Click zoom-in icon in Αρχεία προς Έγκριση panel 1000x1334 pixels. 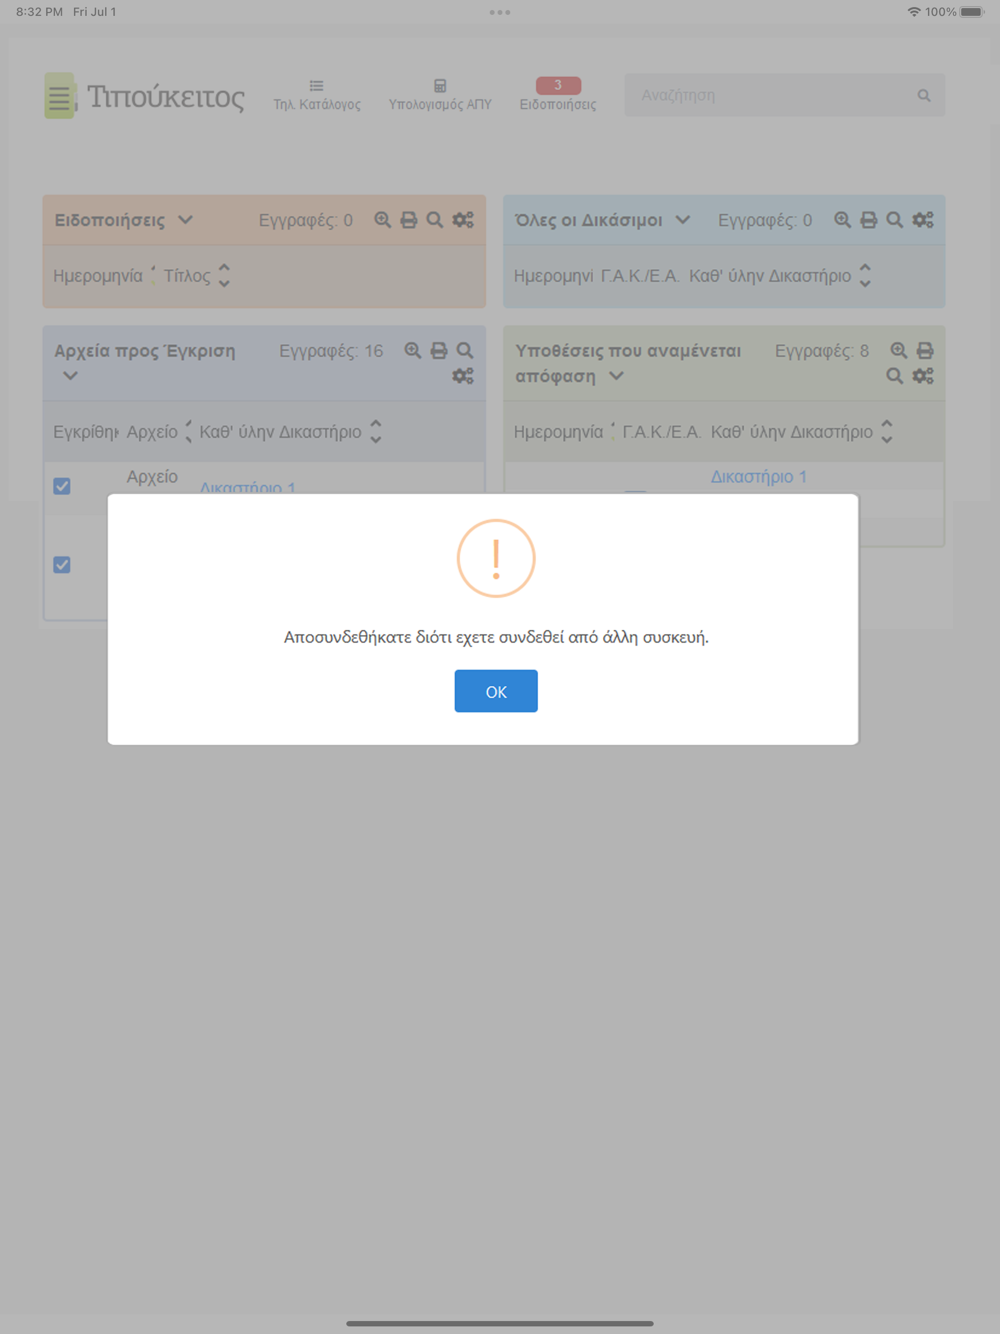(413, 351)
